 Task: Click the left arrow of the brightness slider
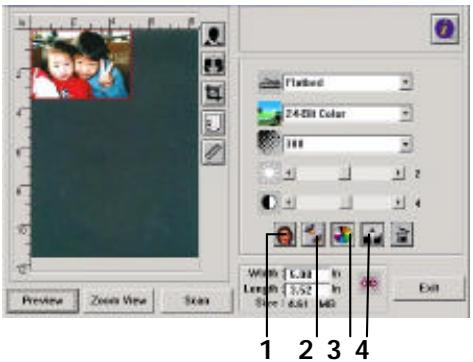pos(289,173)
